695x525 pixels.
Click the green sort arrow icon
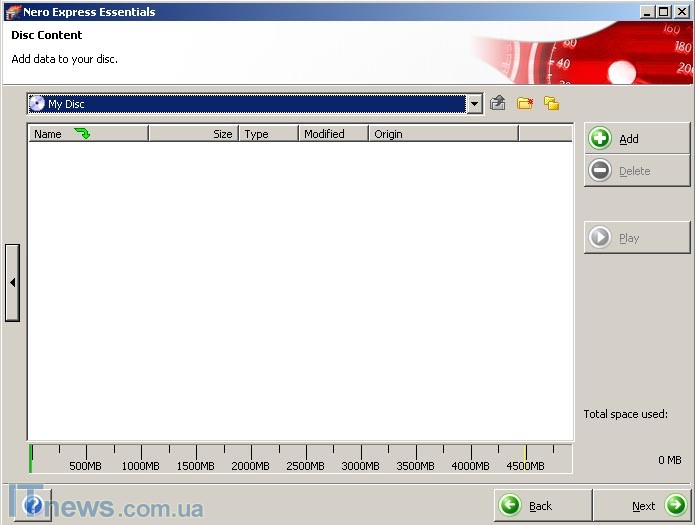(82, 133)
